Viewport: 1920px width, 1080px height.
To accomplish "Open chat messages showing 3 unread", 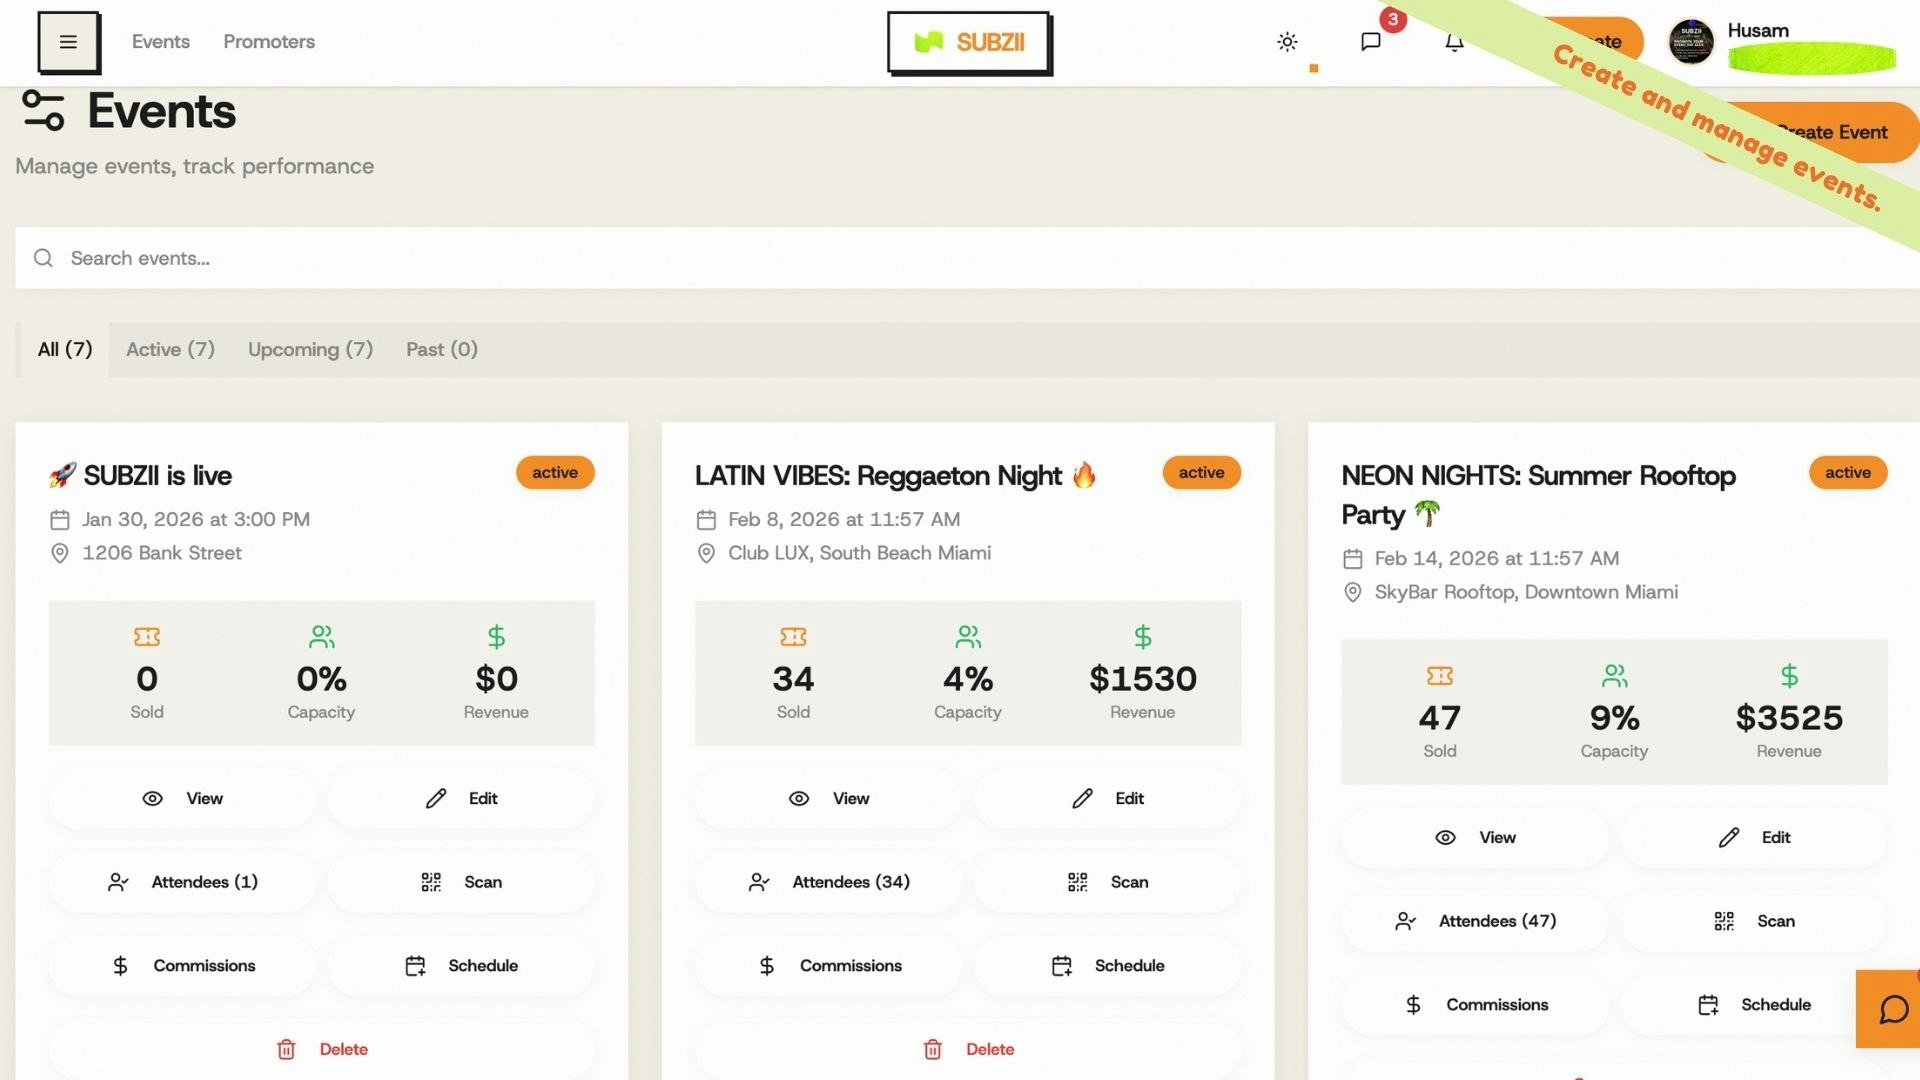I will pyautogui.click(x=1371, y=43).
